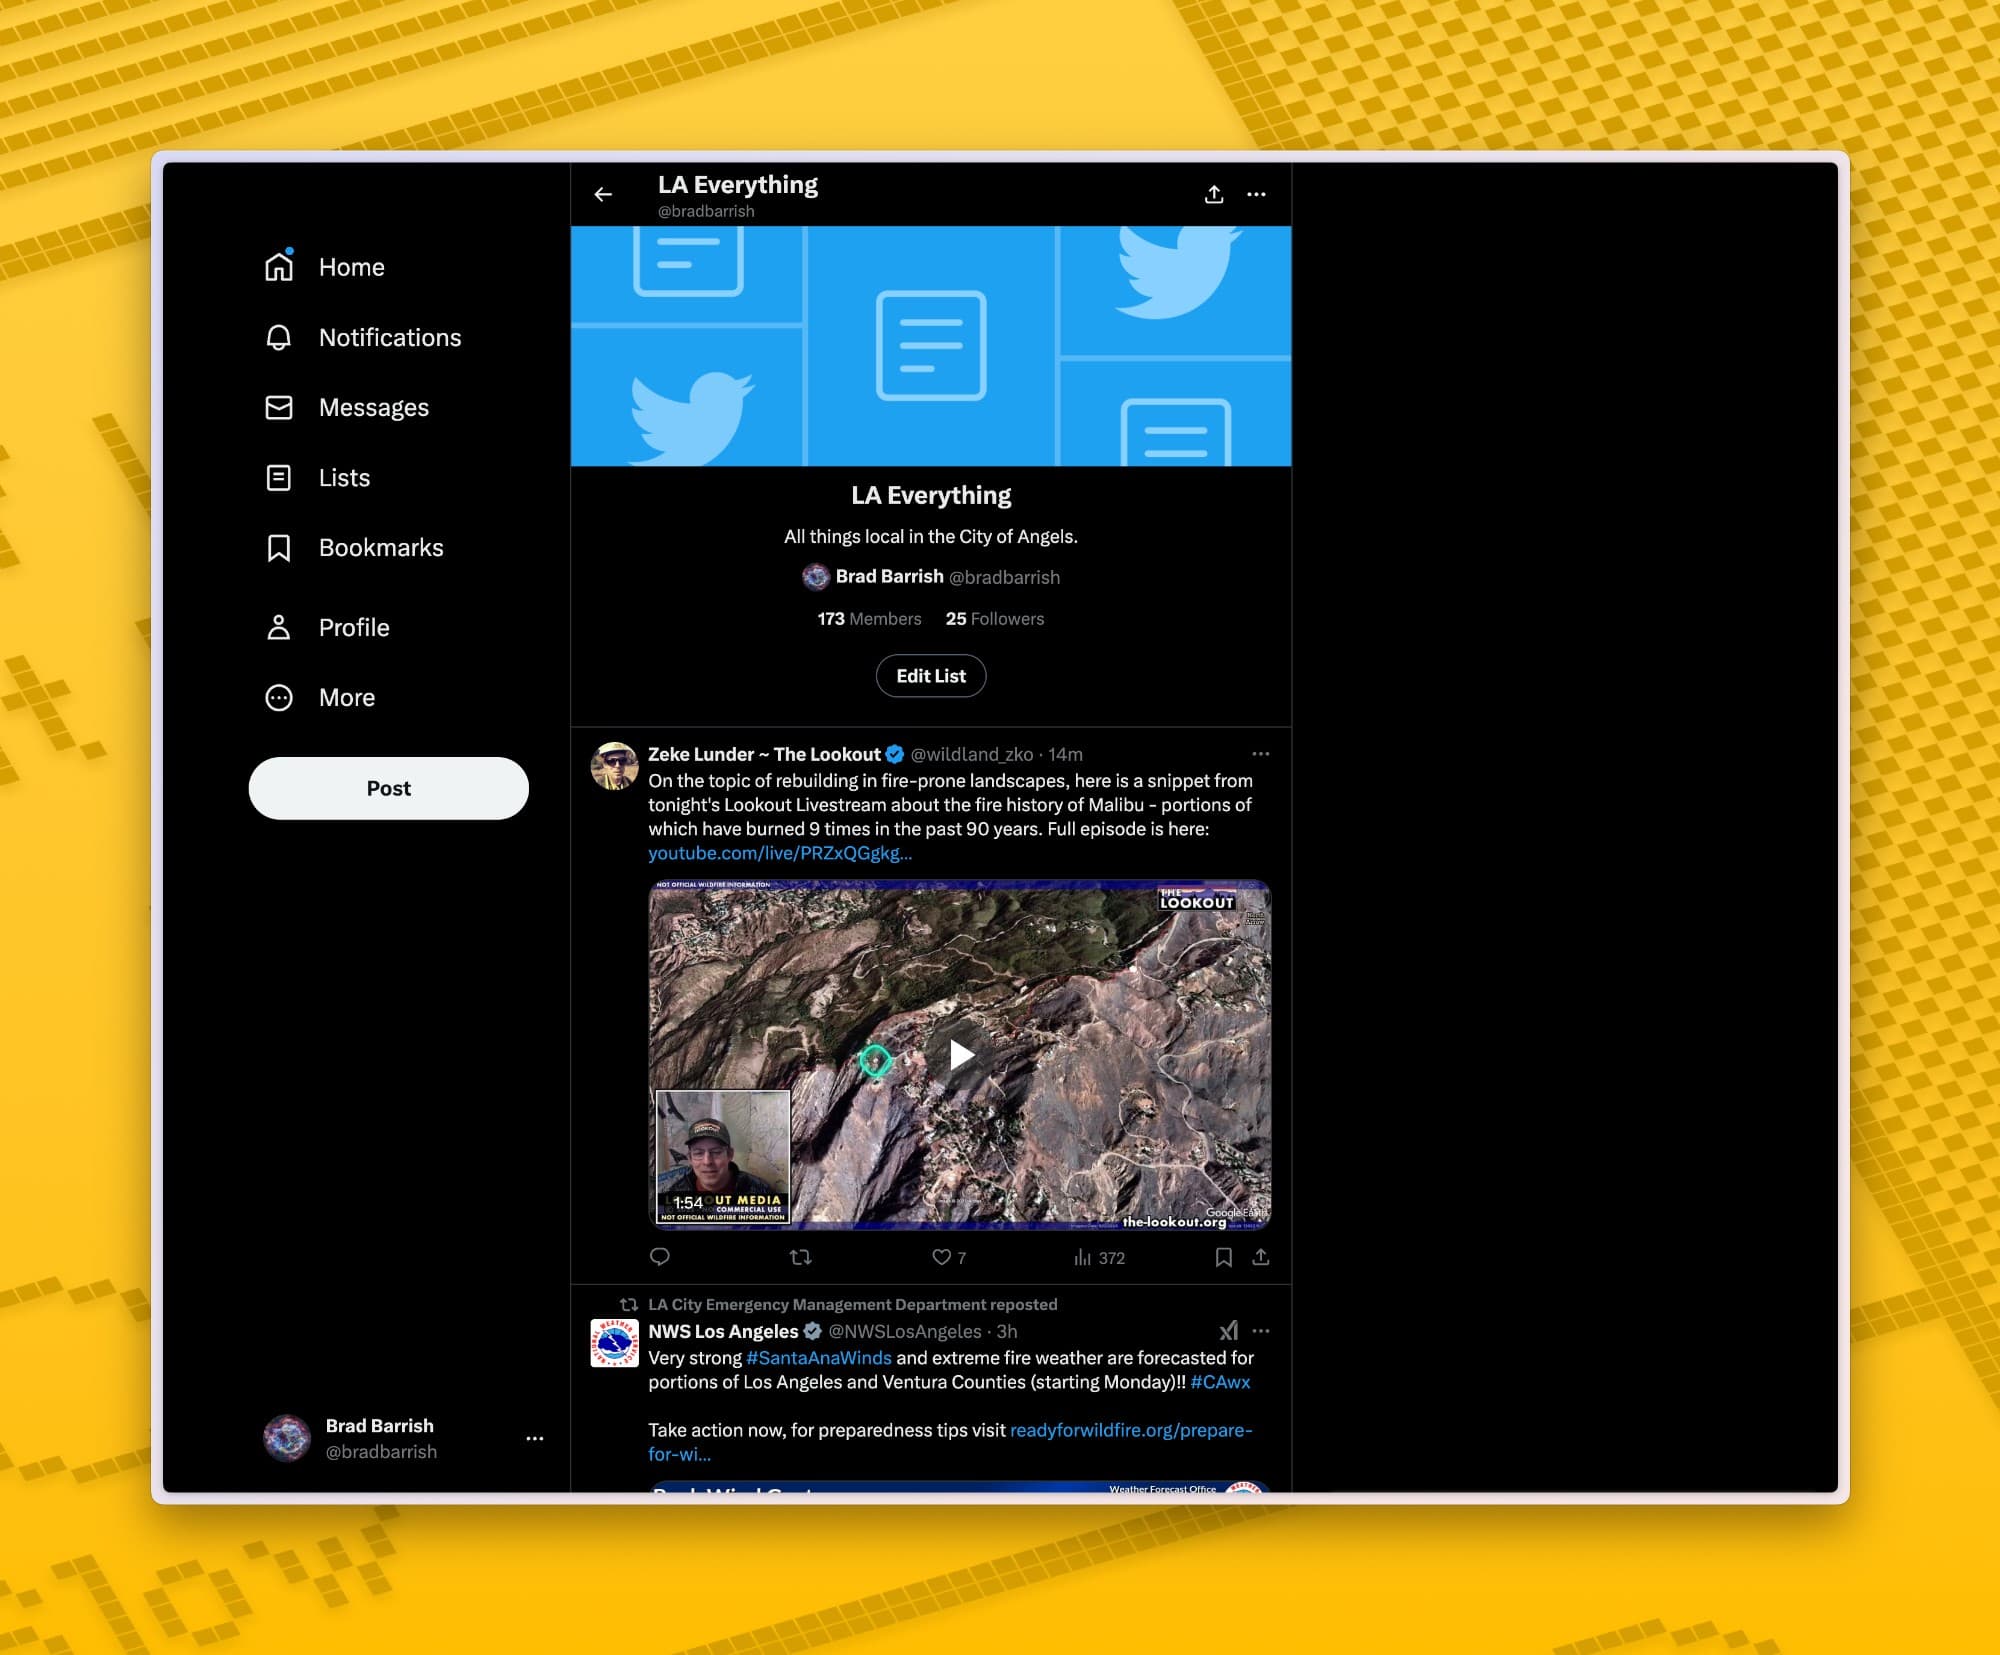The height and width of the screenshot is (1655, 2000).
Task: Click the Edit List button
Action: coord(930,675)
